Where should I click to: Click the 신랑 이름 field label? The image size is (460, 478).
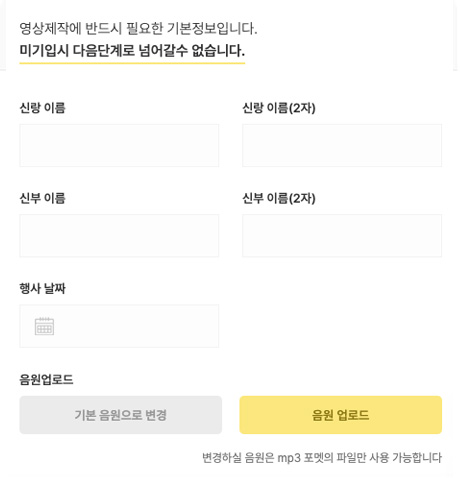(x=43, y=108)
